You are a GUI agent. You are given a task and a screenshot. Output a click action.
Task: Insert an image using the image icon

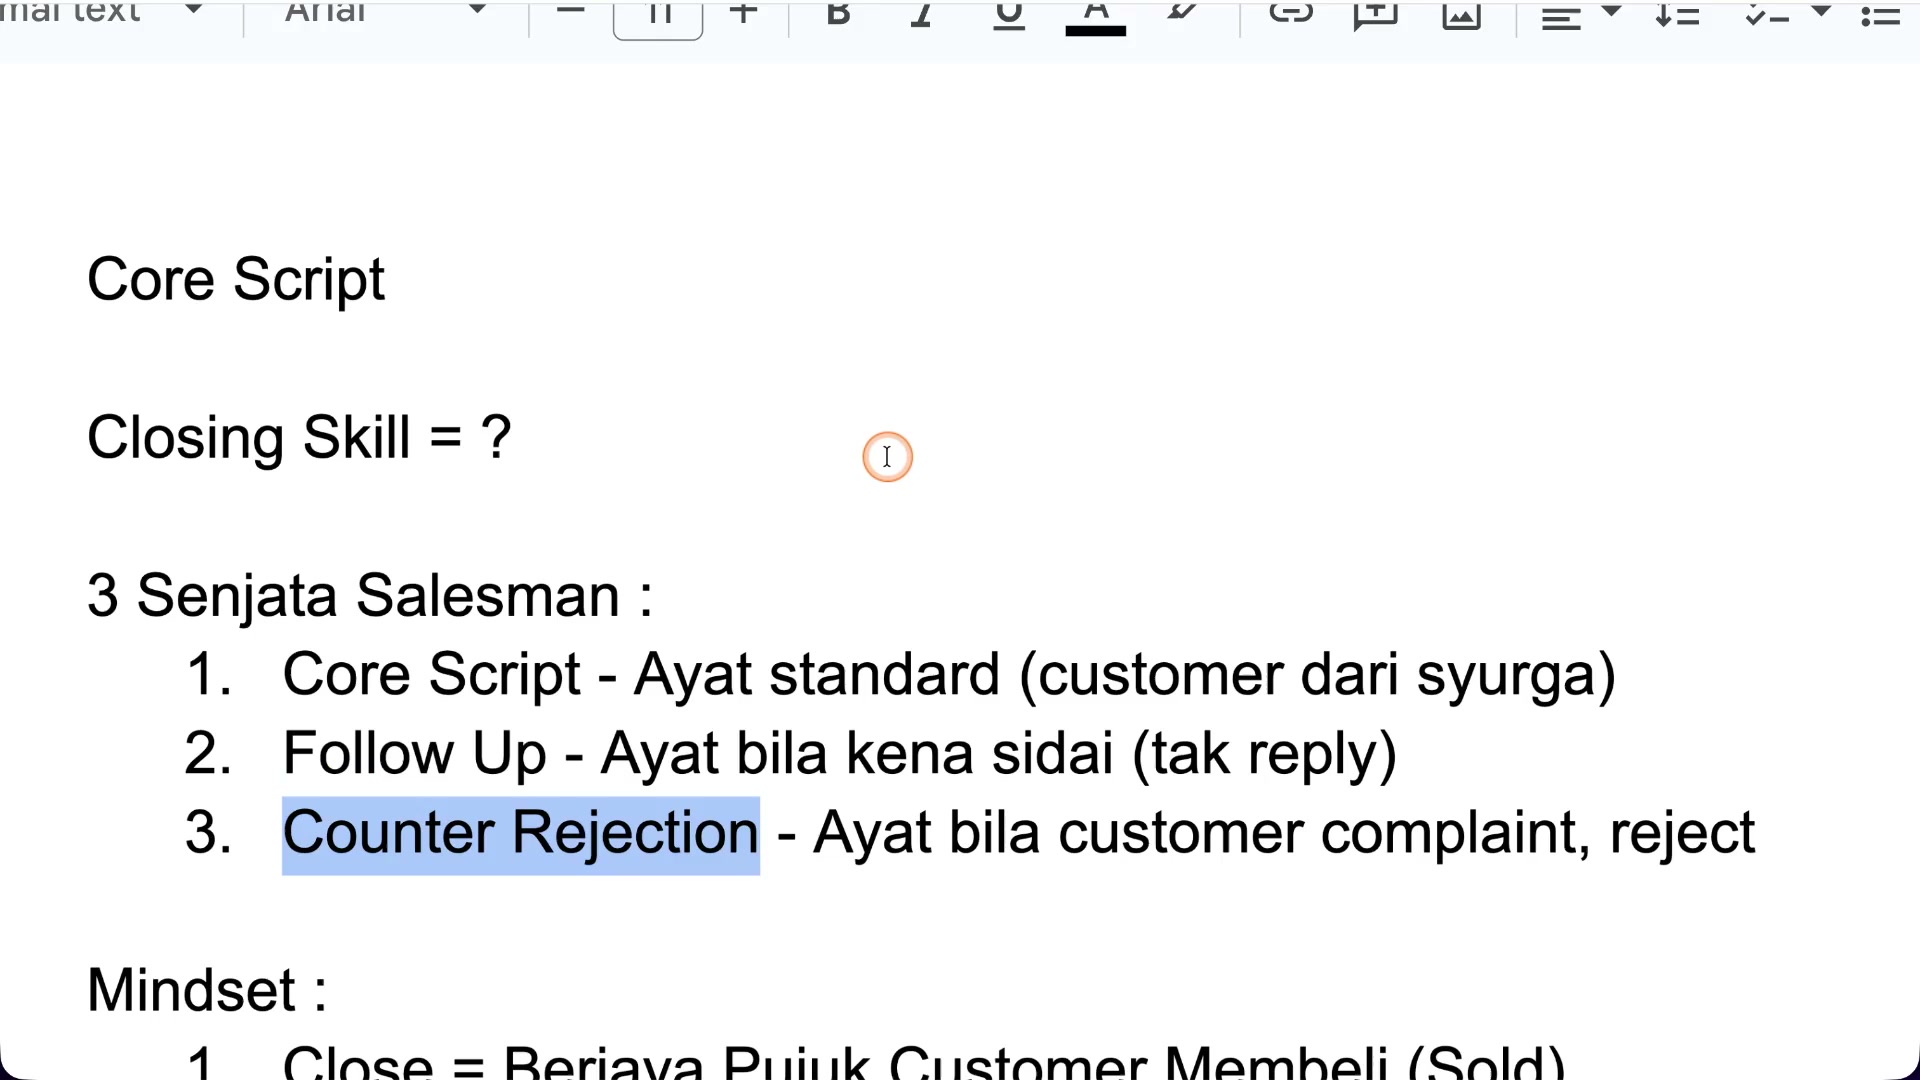[1461, 14]
